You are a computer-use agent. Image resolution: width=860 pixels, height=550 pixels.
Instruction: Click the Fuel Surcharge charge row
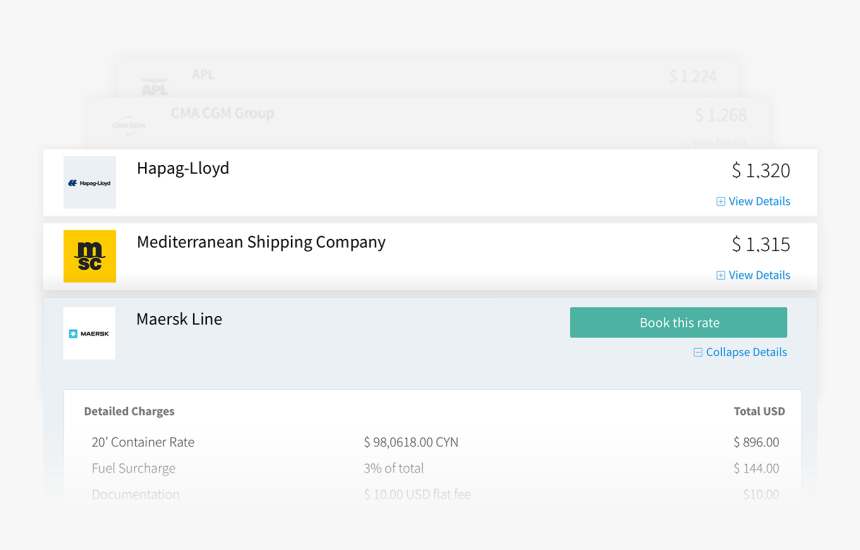click(133, 468)
